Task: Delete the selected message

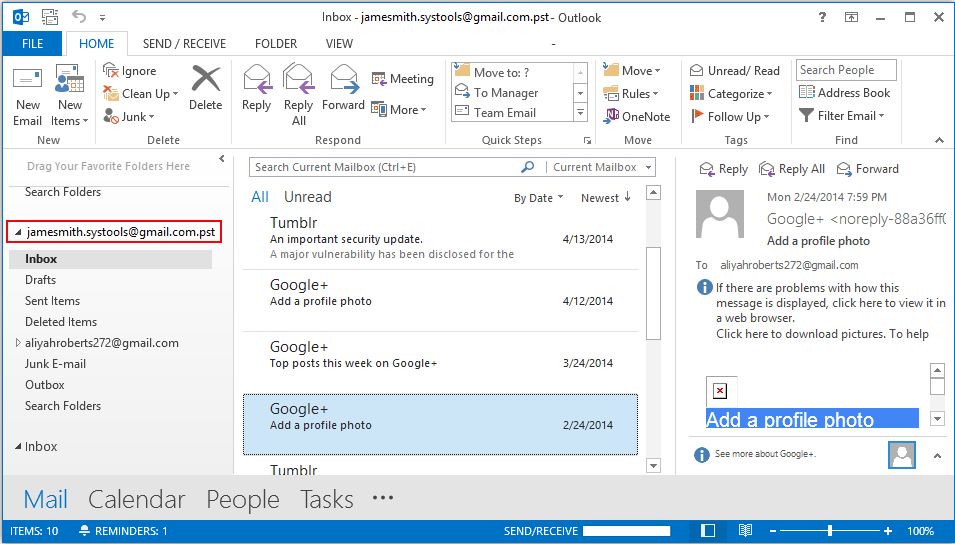Action: (x=206, y=88)
